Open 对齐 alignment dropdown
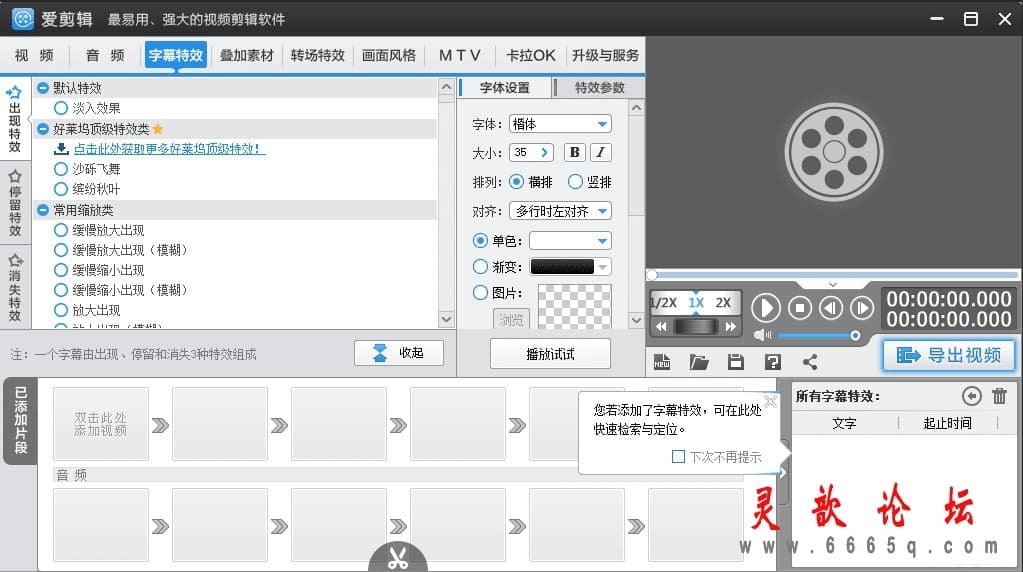This screenshot has height=572, width=1023. 560,211
